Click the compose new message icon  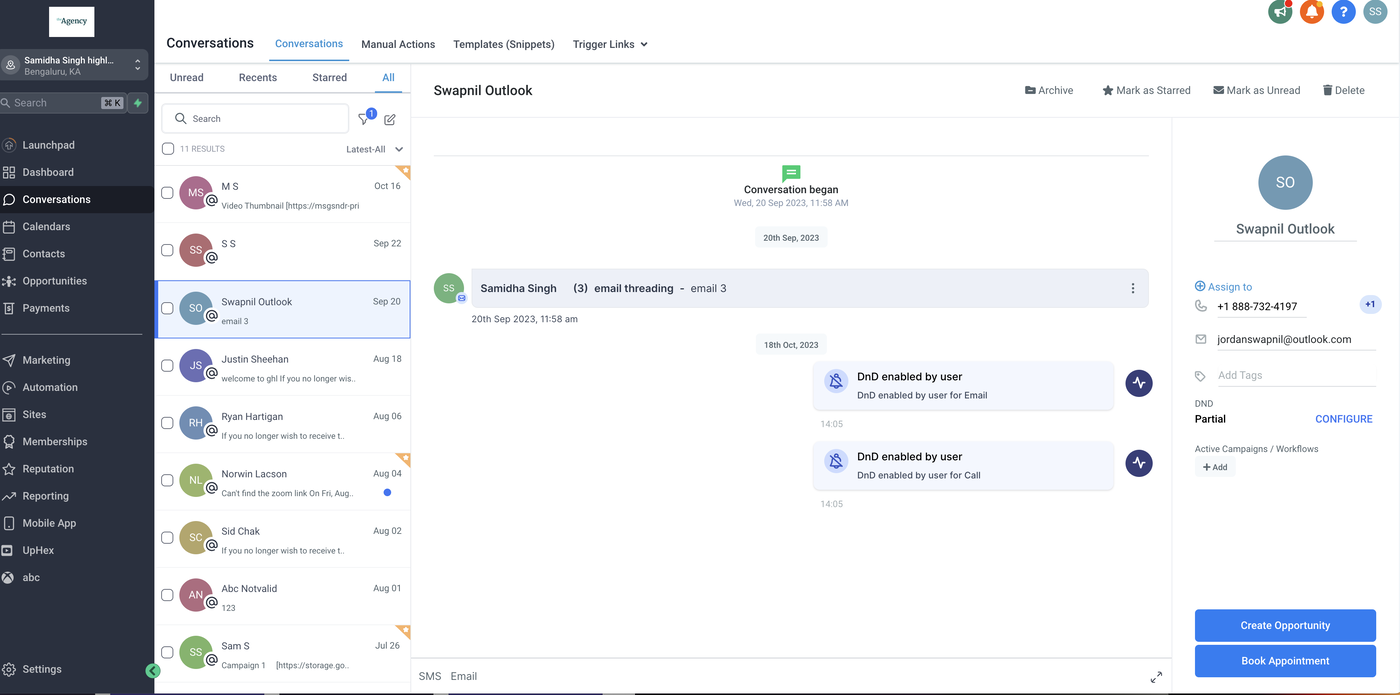click(390, 119)
